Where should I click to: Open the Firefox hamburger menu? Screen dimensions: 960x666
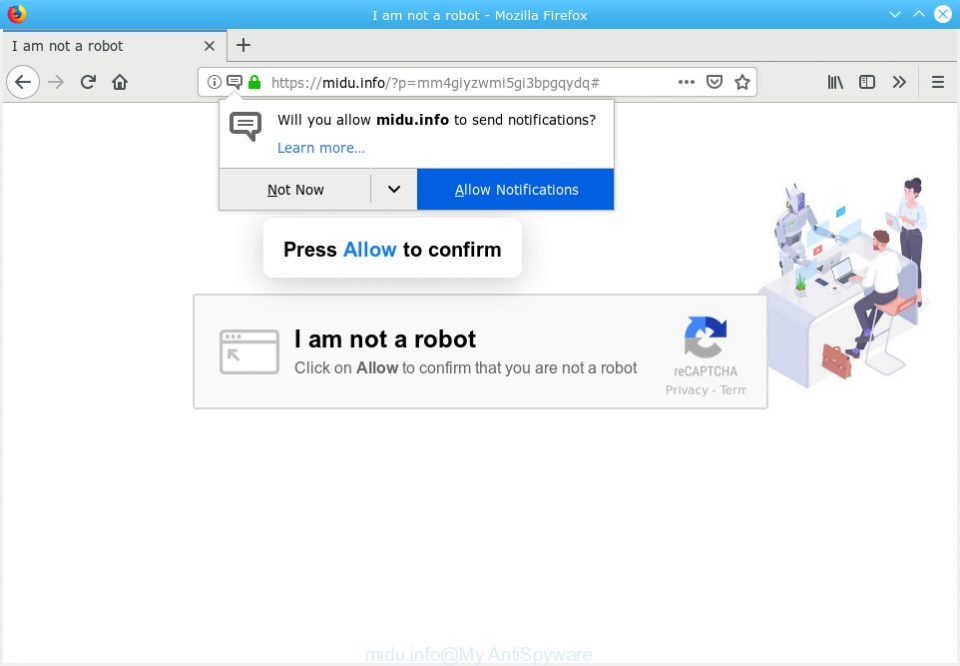pyautogui.click(x=937, y=82)
